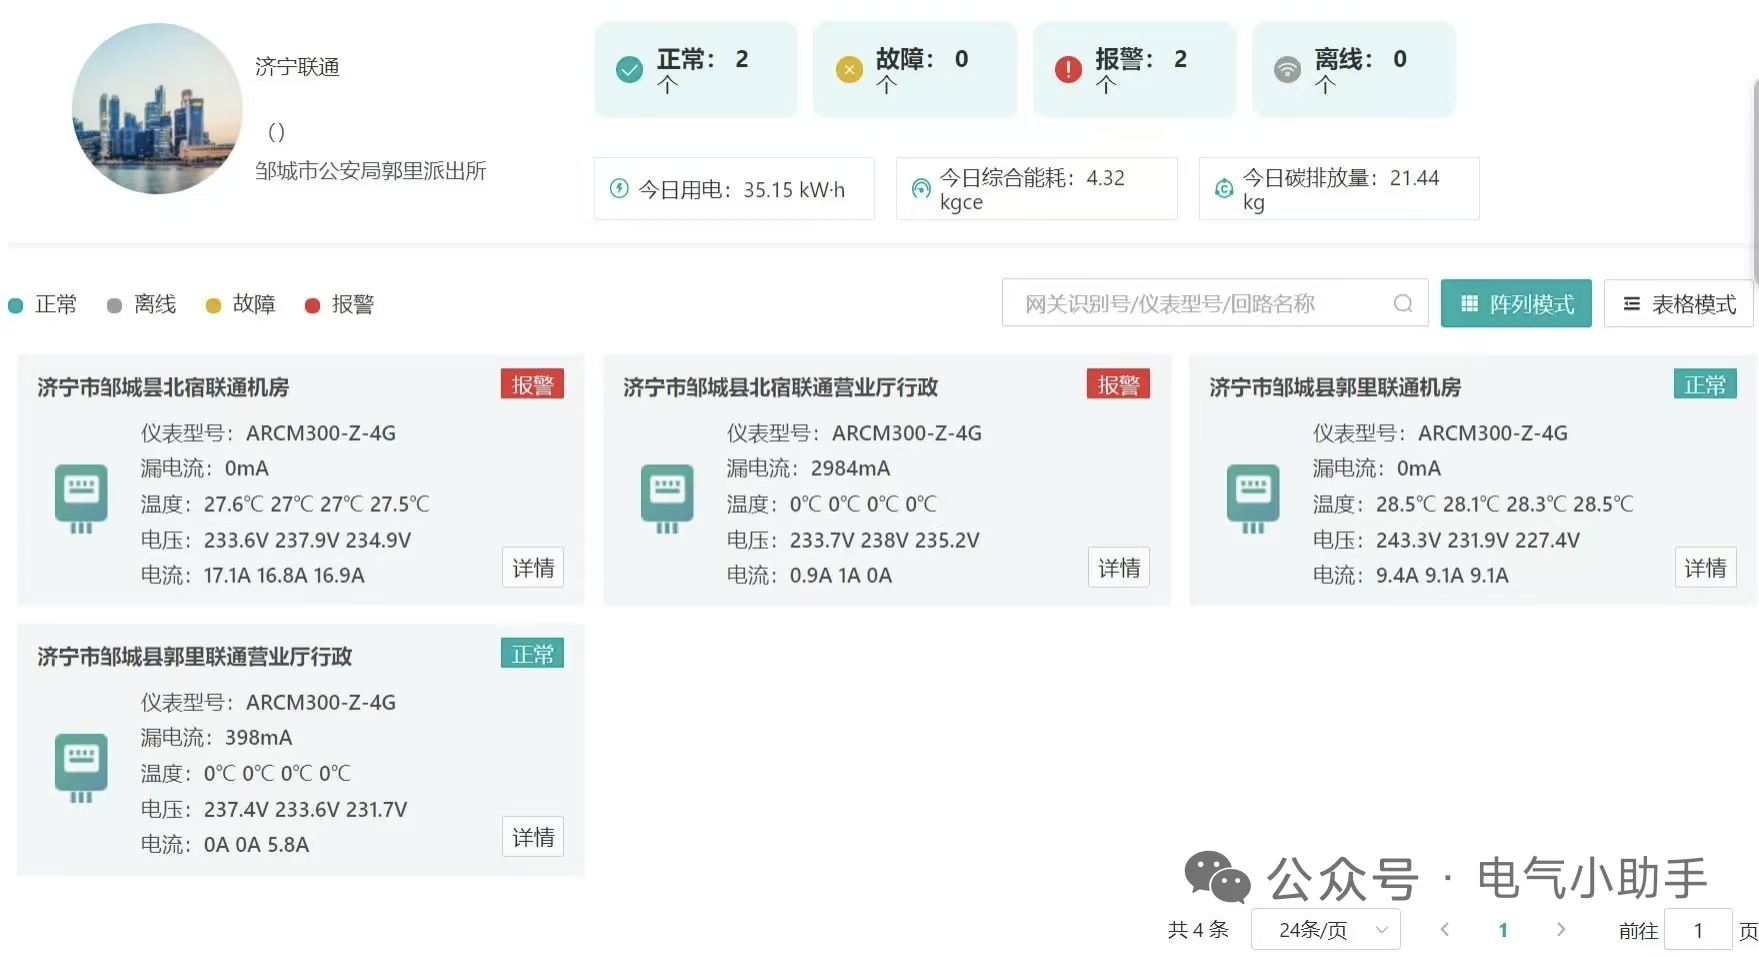Focus the 网关识别号 search field
The image size is (1759, 957).
[1215, 303]
